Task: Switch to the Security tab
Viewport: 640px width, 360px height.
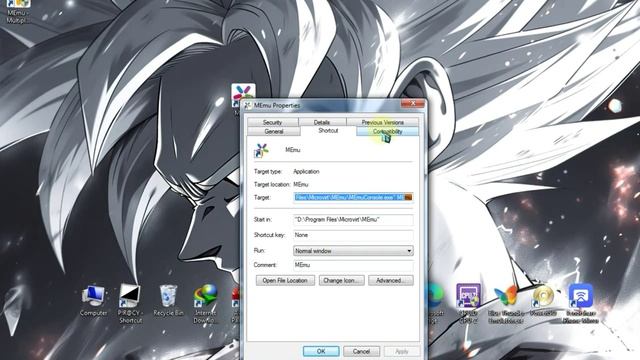Action: (x=273, y=122)
